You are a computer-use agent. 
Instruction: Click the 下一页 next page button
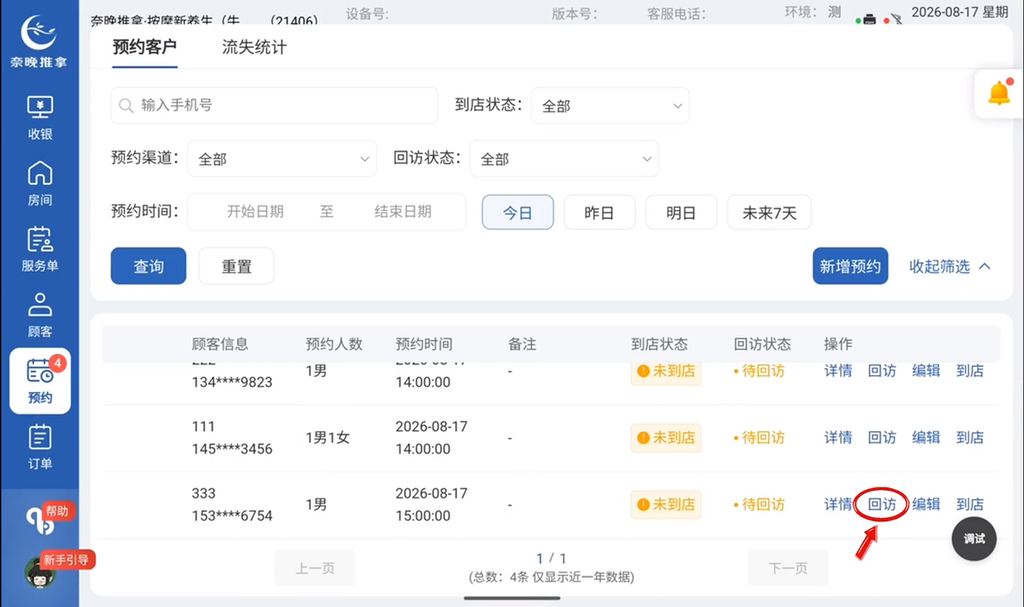tap(788, 568)
